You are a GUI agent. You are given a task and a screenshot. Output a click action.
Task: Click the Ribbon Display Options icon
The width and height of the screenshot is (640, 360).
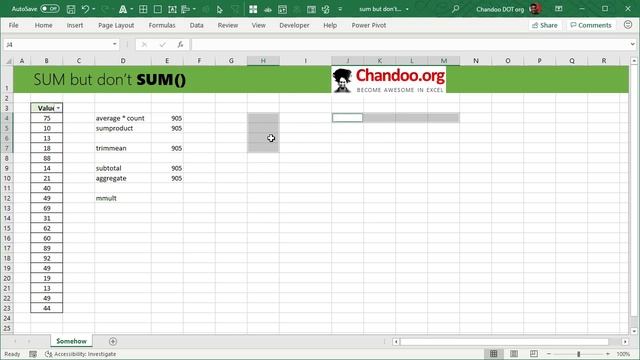coord(558,9)
